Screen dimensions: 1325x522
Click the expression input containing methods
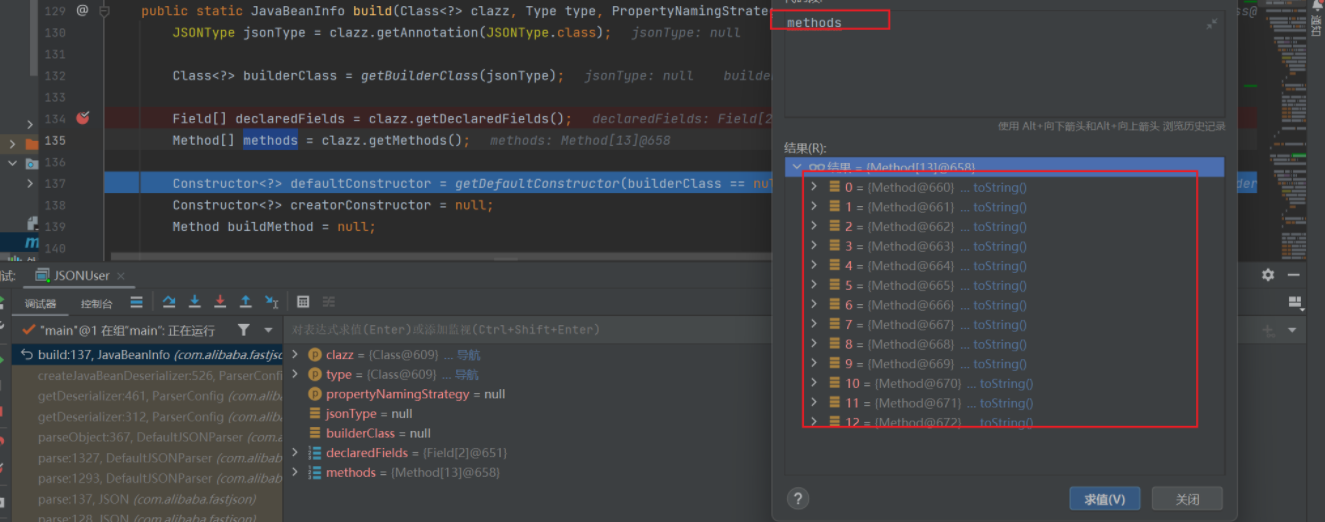tap(1002, 64)
